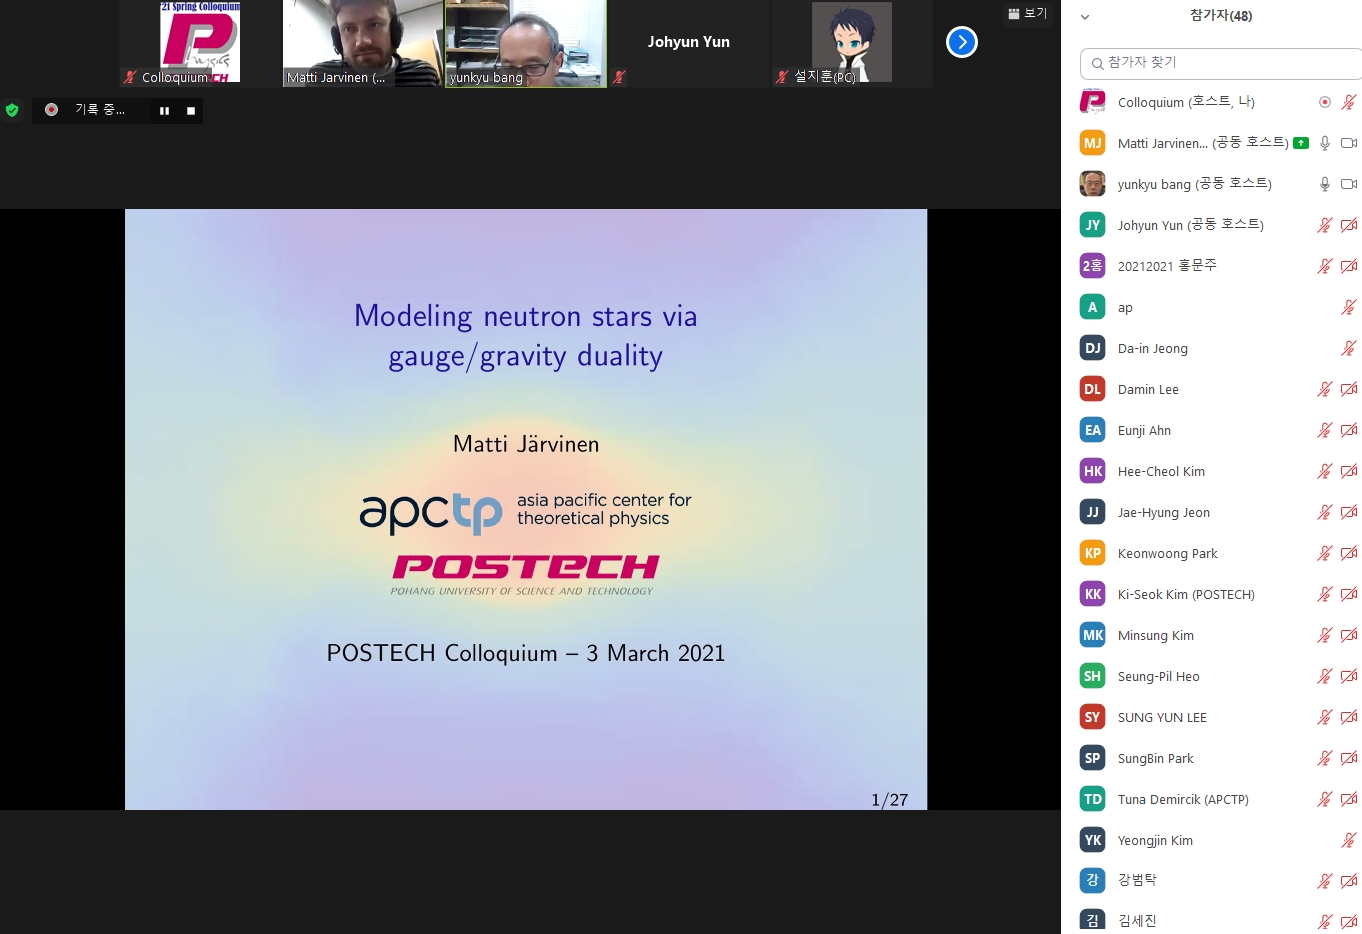1362x934 pixels.
Task: Click Tuna Demircik camera-off icon
Action: [x=1349, y=799]
